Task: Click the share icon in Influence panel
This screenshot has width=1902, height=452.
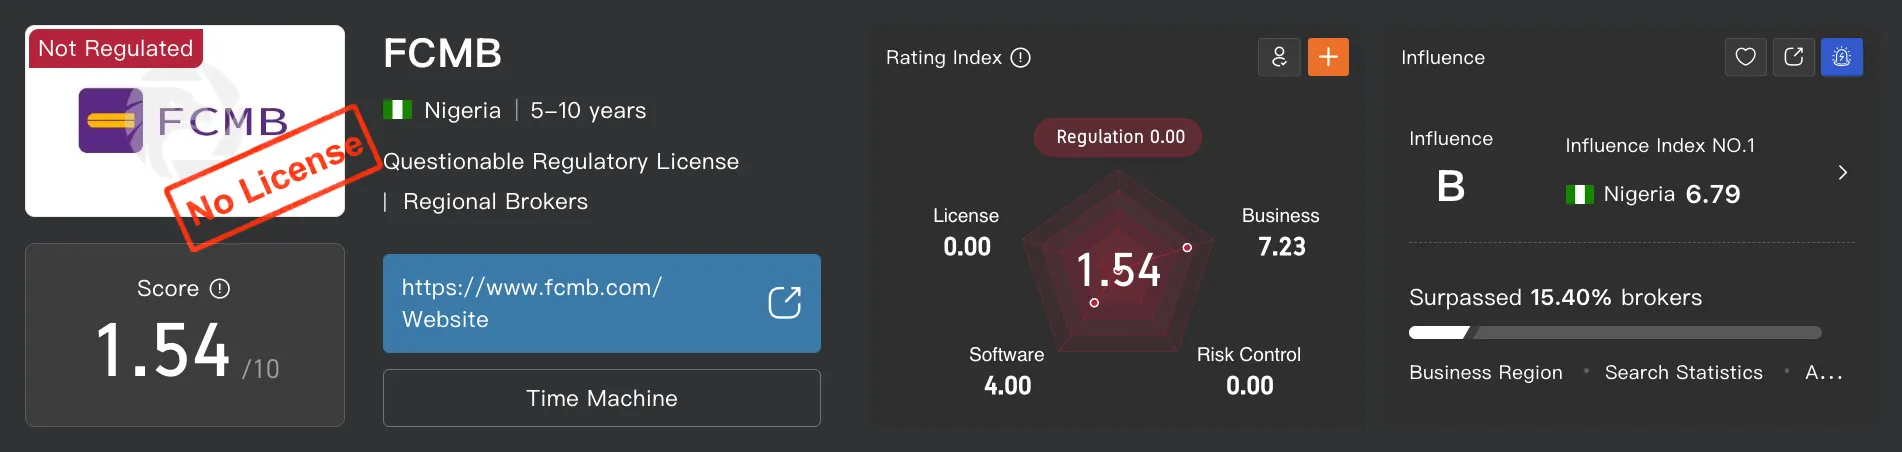Action: 1794,57
